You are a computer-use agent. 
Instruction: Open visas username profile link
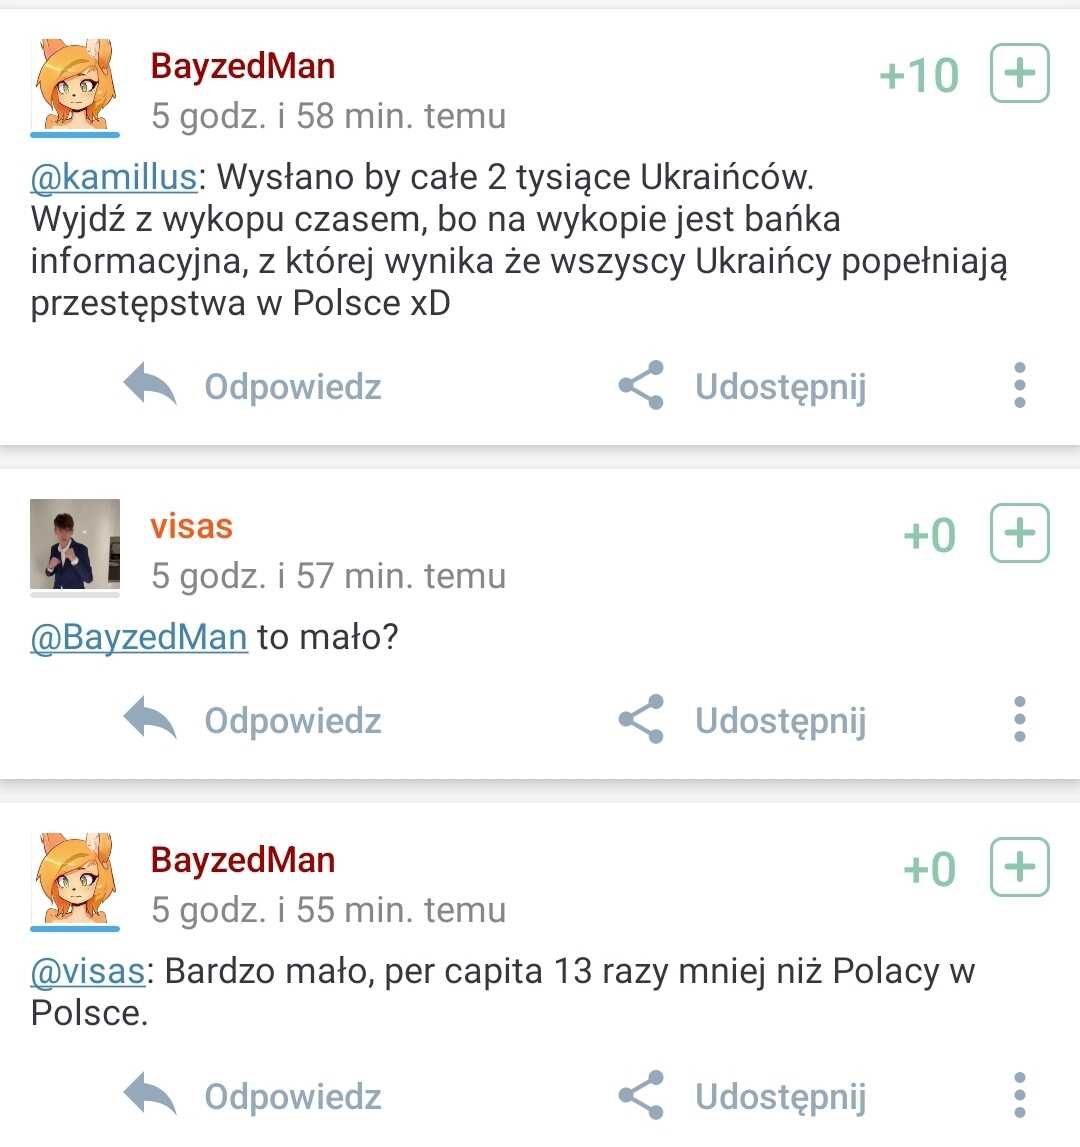pos(192,527)
